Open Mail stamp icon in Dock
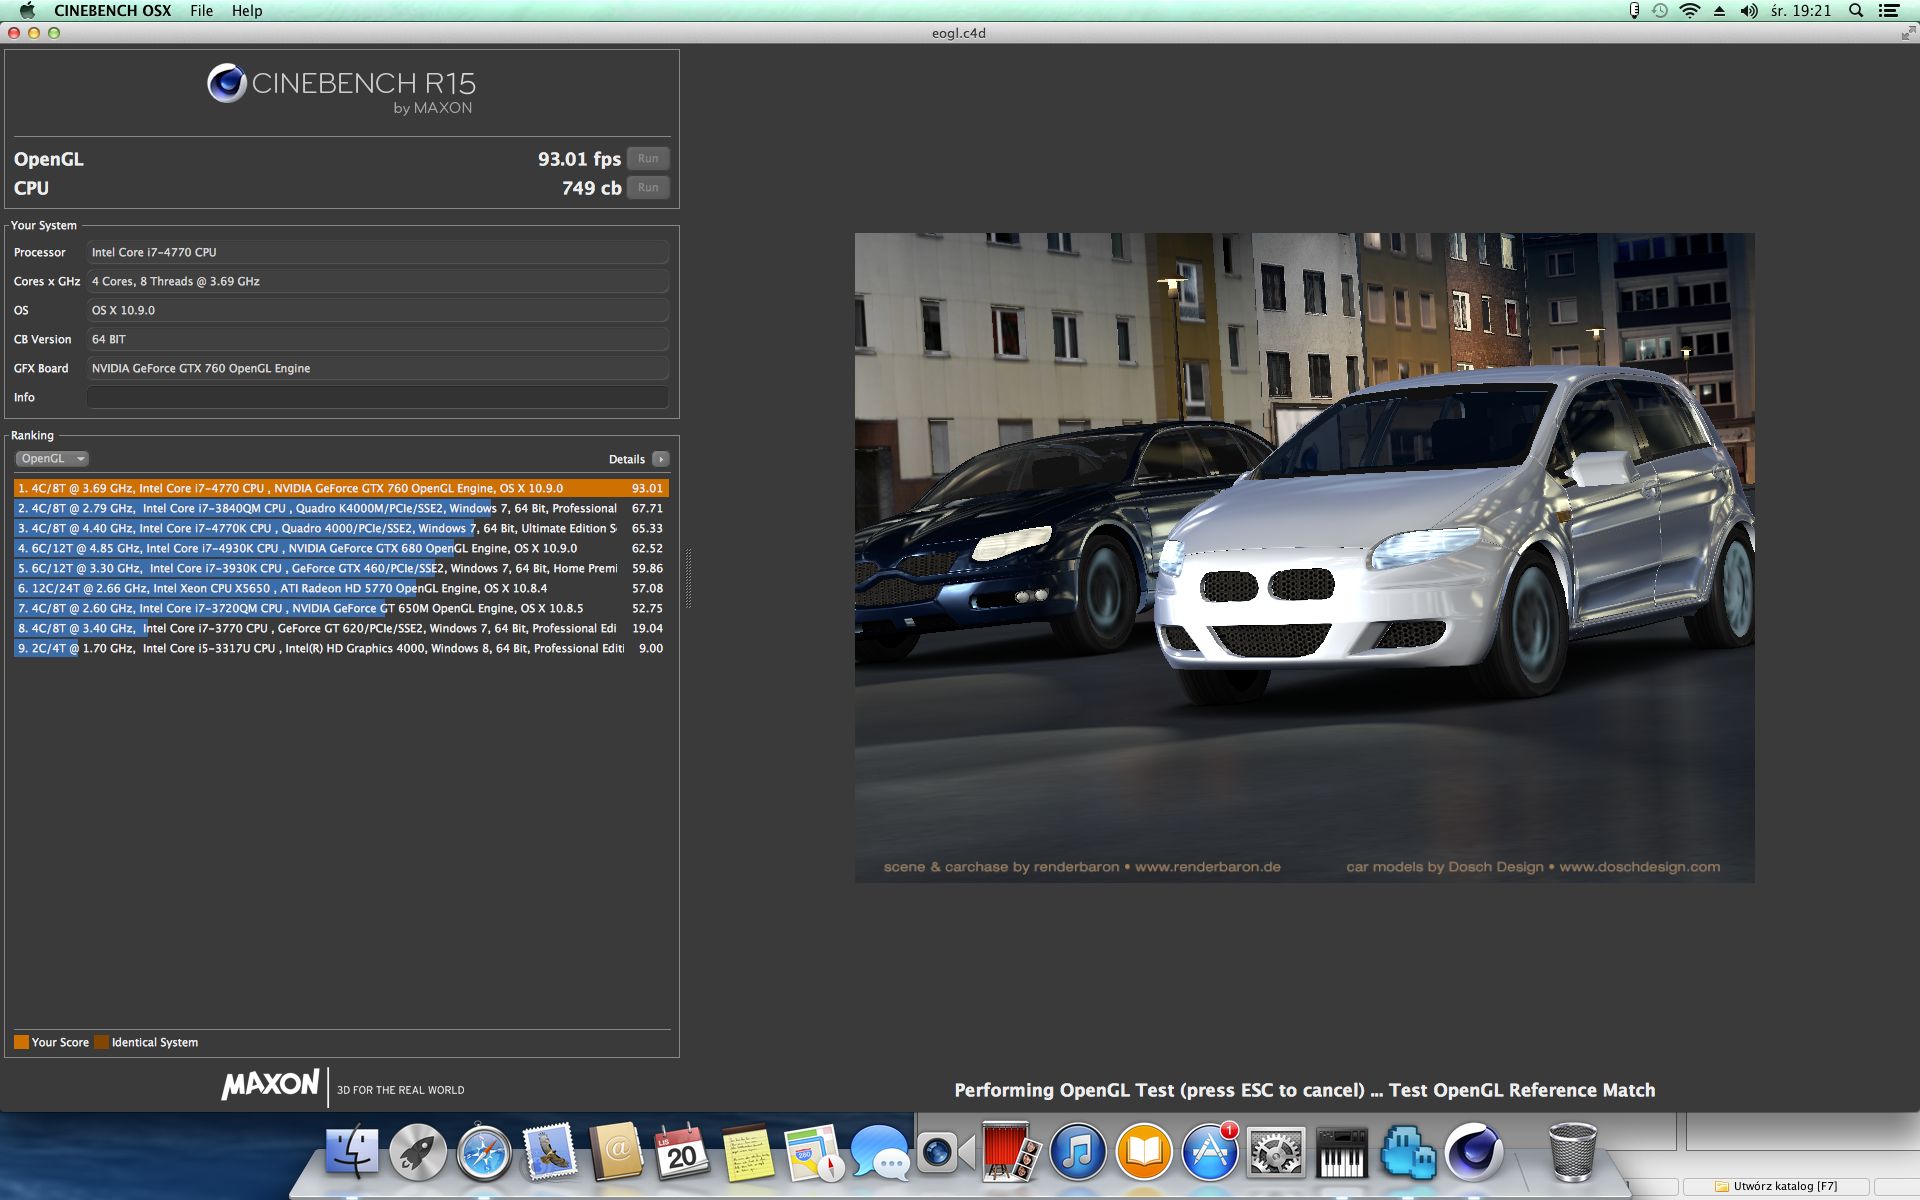The image size is (1920, 1200). [550, 1152]
